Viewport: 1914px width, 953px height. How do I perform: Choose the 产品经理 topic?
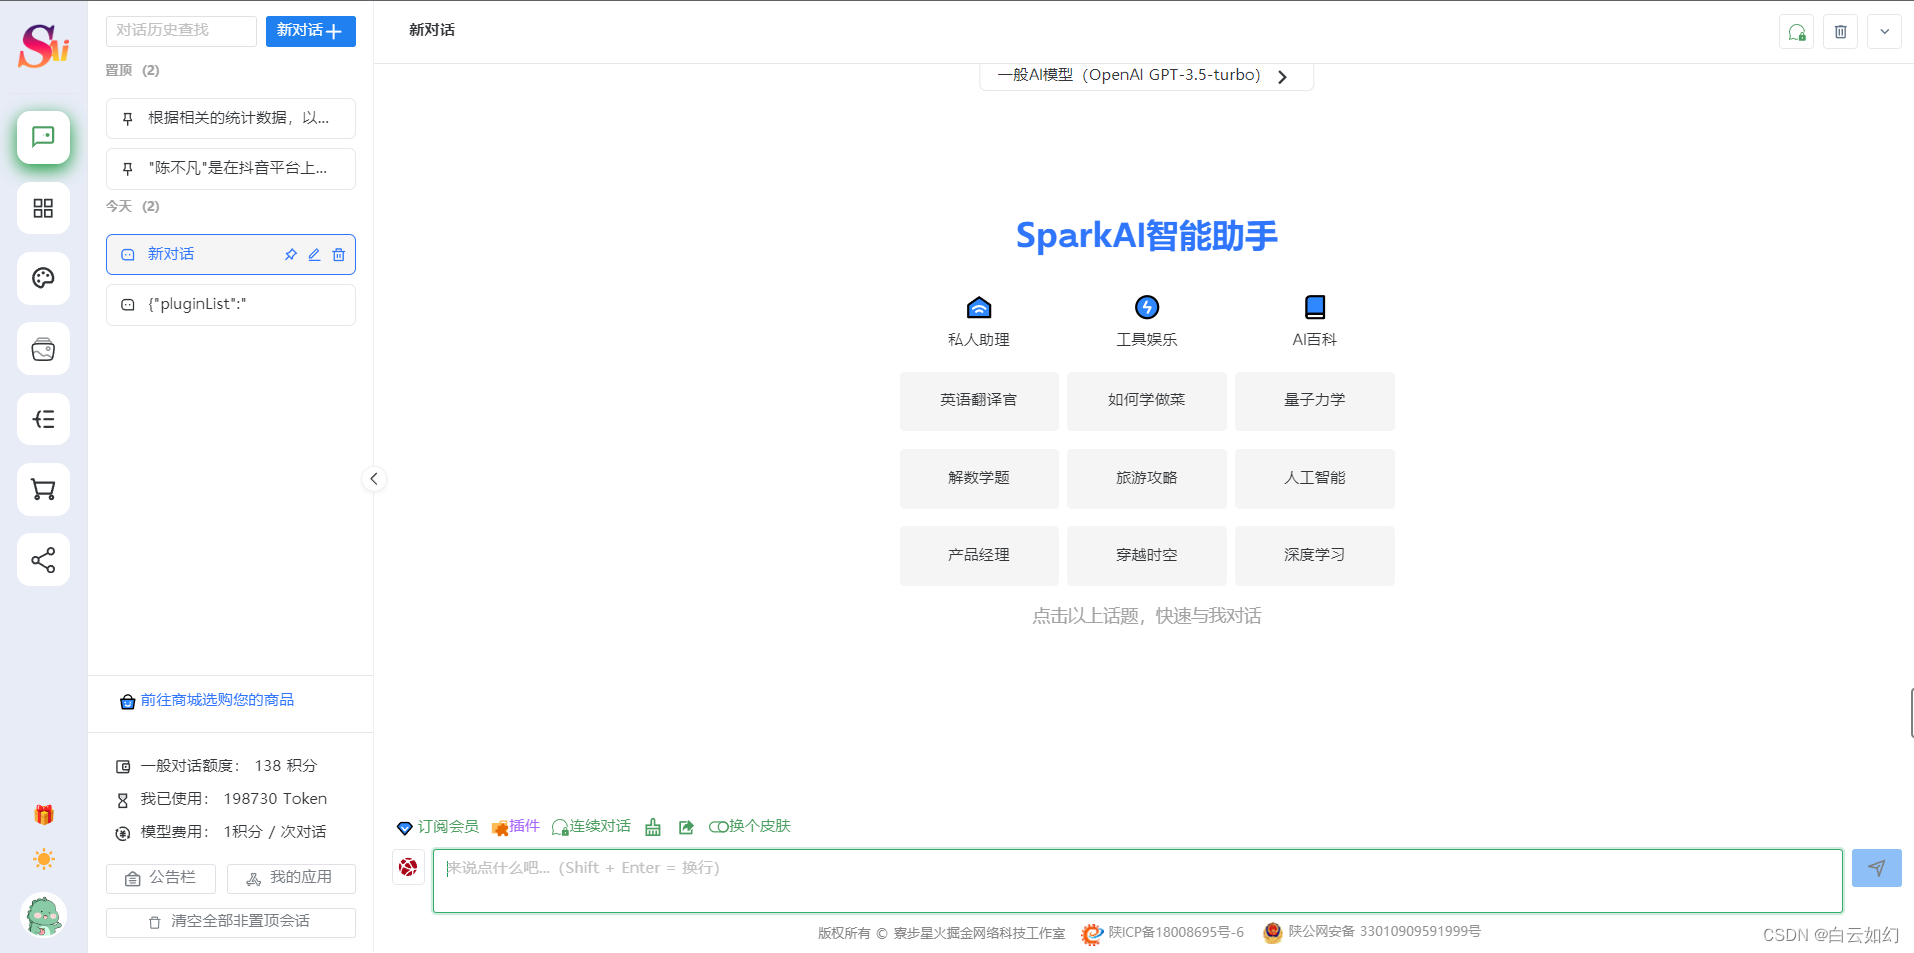point(979,556)
